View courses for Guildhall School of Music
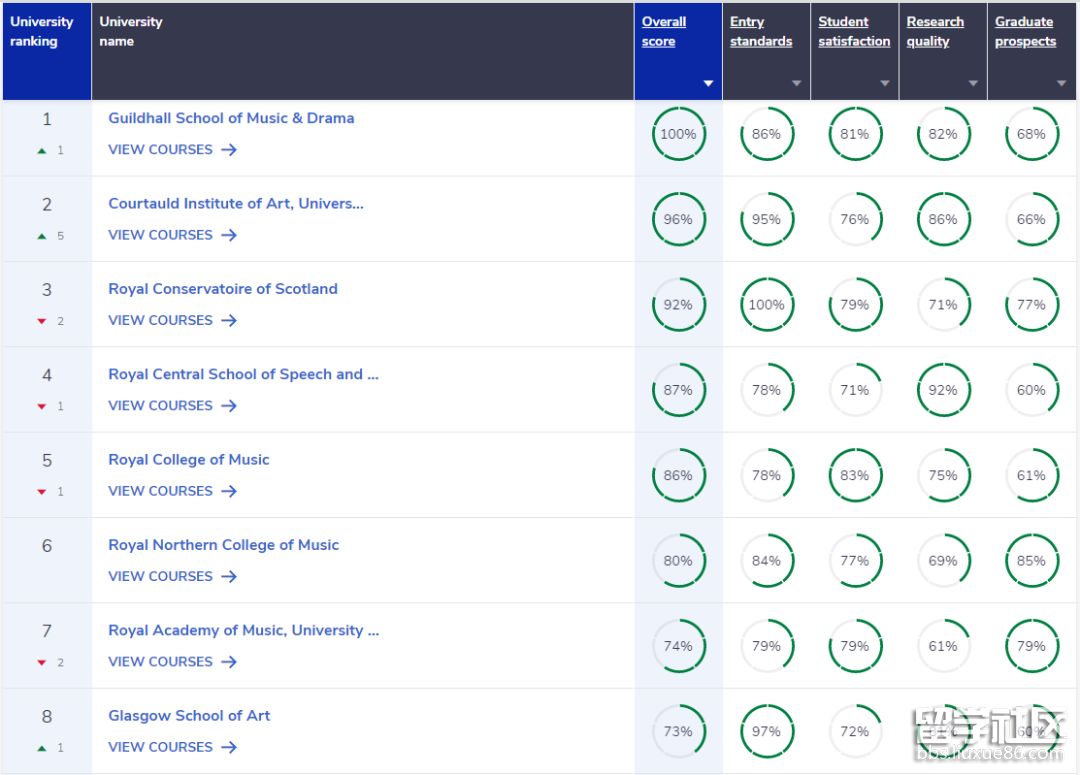Image resolution: width=1080 pixels, height=775 pixels. tap(172, 149)
